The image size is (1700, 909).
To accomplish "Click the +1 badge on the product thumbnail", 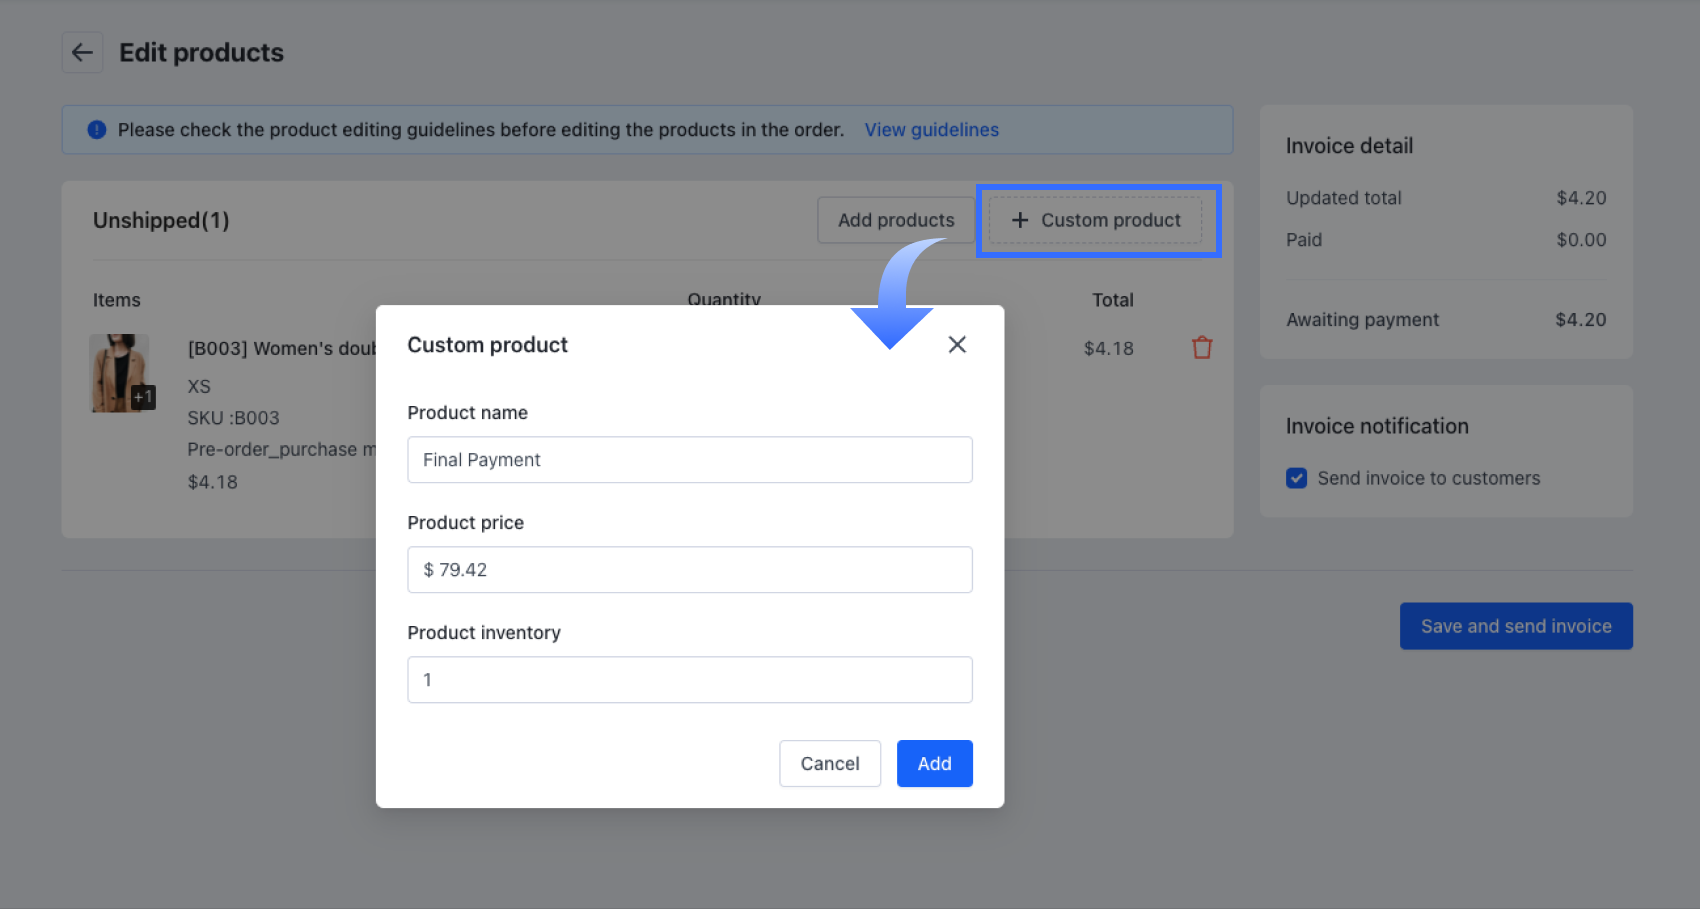I will click(x=141, y=396).
